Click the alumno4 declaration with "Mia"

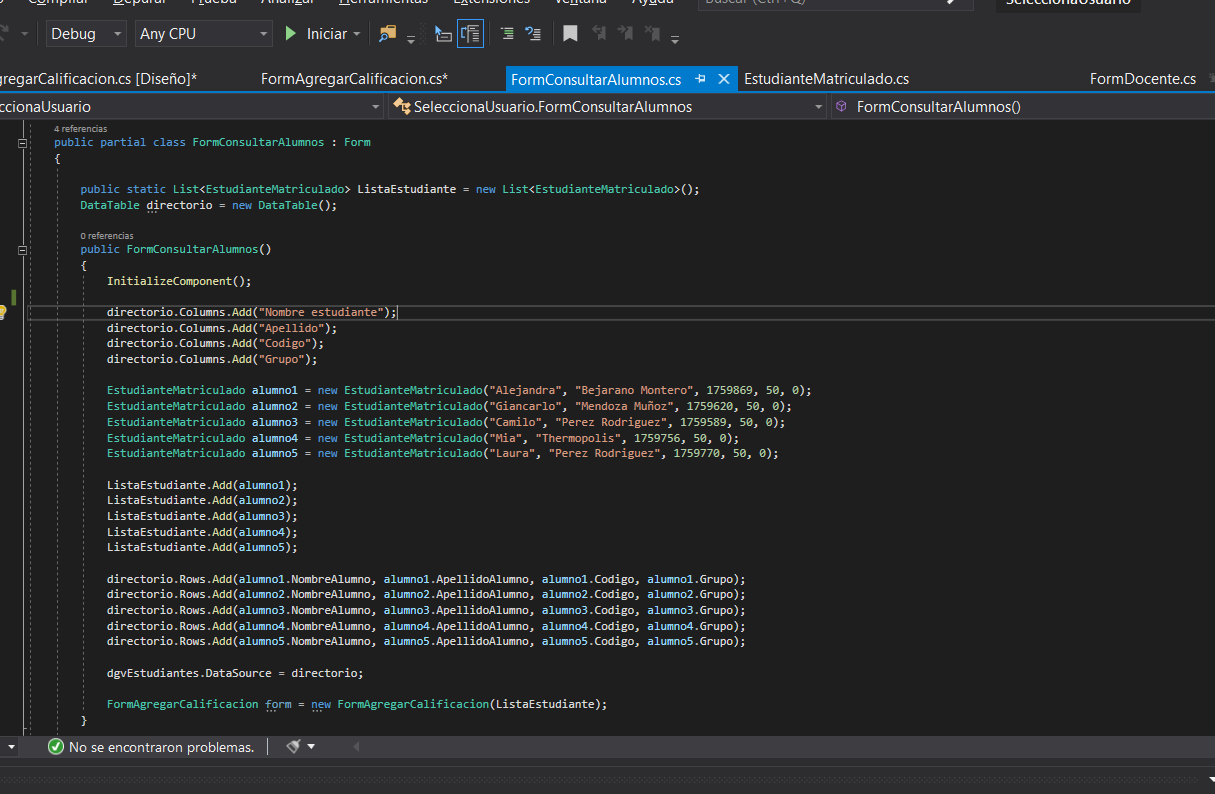tap(423, 438)
